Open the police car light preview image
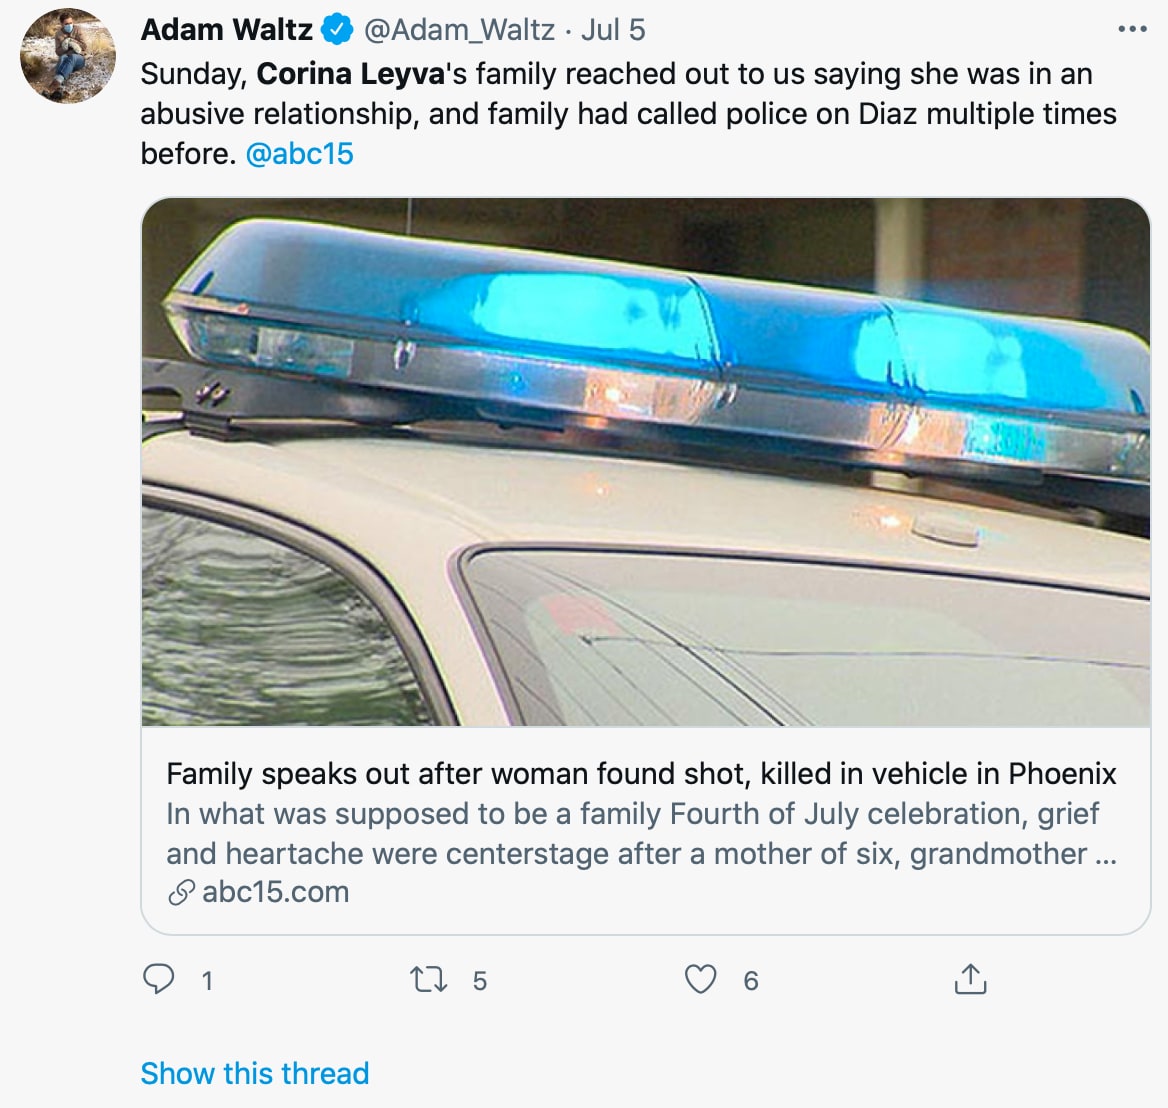Image resolution: width=1168 pixels, height=1108 pixels. tap(646, 462)
